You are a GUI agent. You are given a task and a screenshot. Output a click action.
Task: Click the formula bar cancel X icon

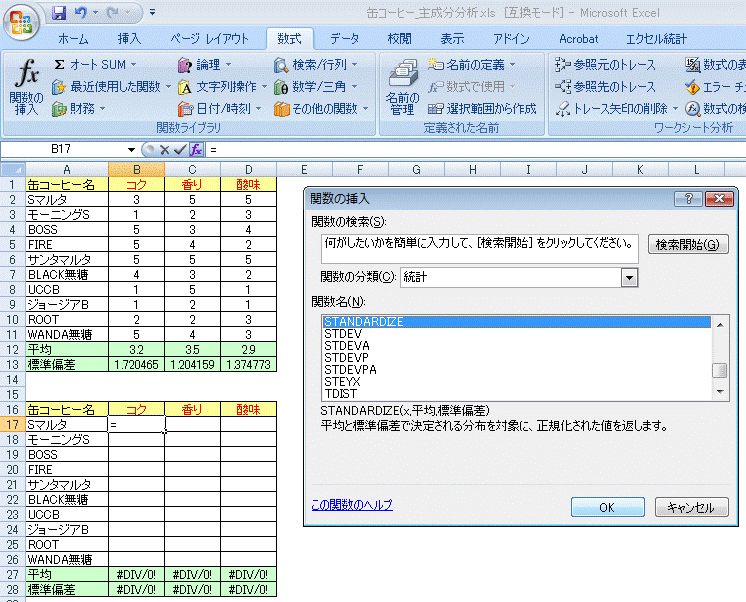point(165,149)
